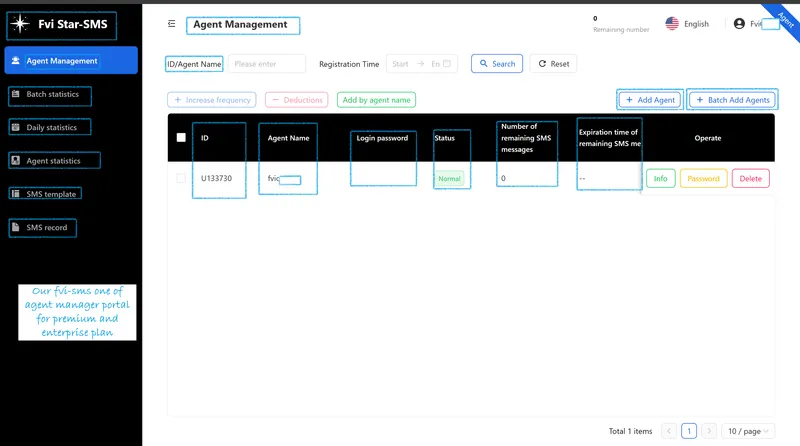Click the Remaining number counter
The width and height of the screenshot is (800, 446).
click(x=621, y=24)
